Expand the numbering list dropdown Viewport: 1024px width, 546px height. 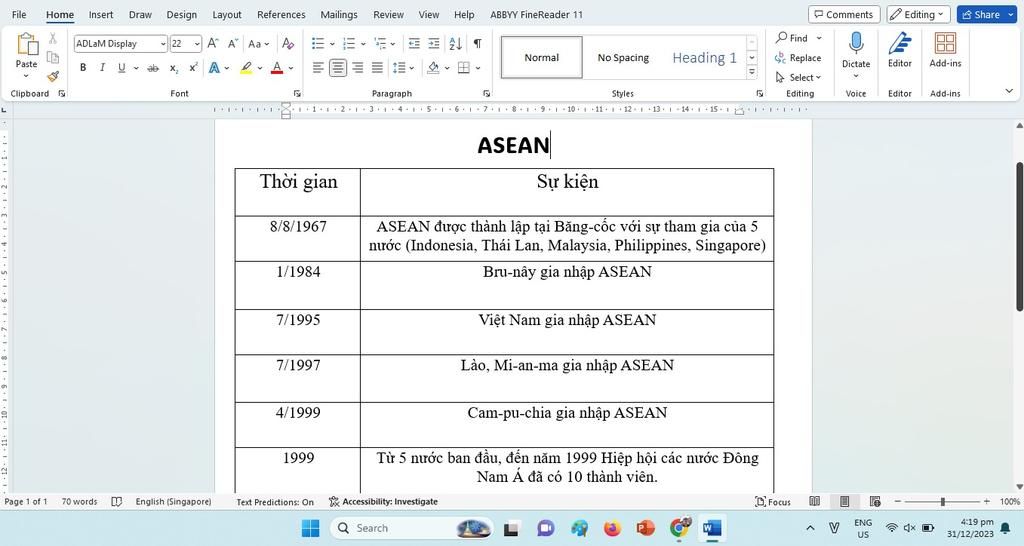[364, 44]
